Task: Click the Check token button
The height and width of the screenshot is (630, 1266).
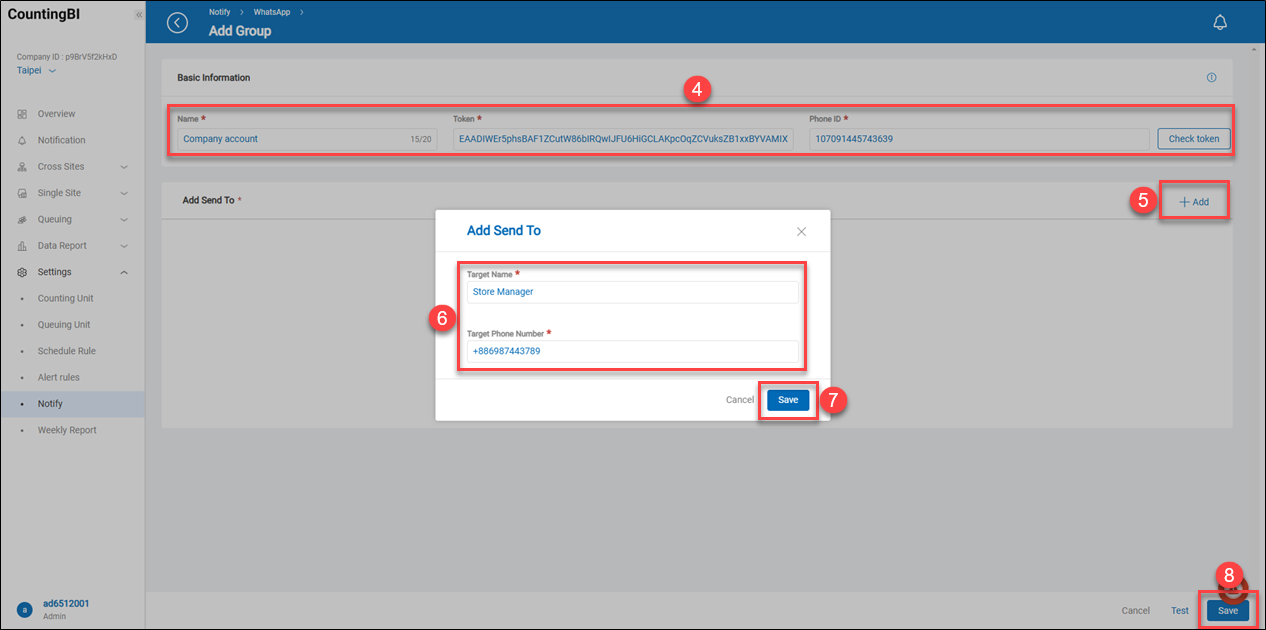Action: [1193, 139]
